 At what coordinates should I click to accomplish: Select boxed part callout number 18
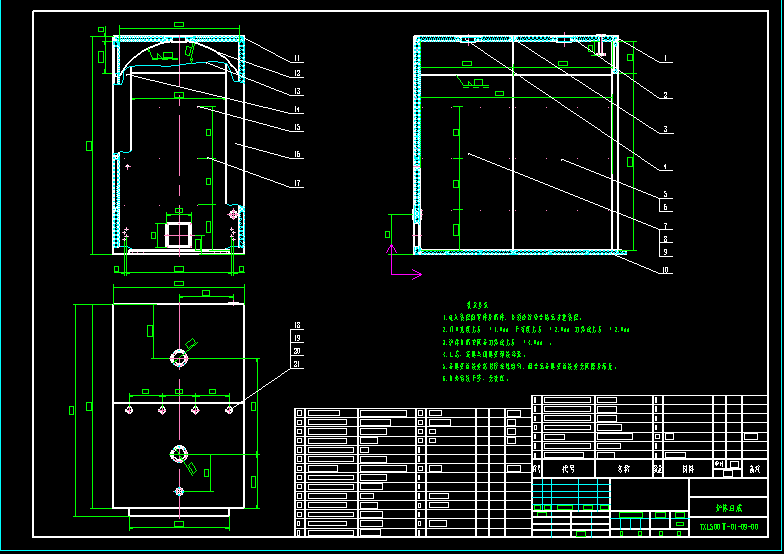pos(297,326)
